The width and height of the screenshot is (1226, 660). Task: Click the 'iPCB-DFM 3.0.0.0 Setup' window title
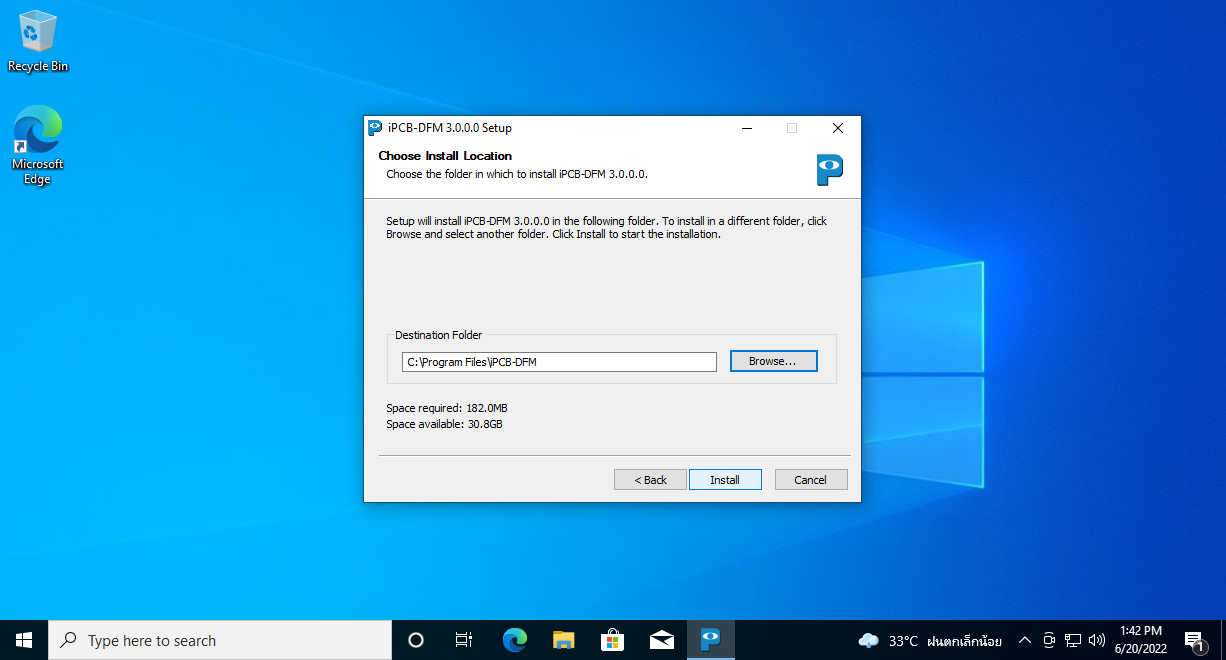click(449, 128)
